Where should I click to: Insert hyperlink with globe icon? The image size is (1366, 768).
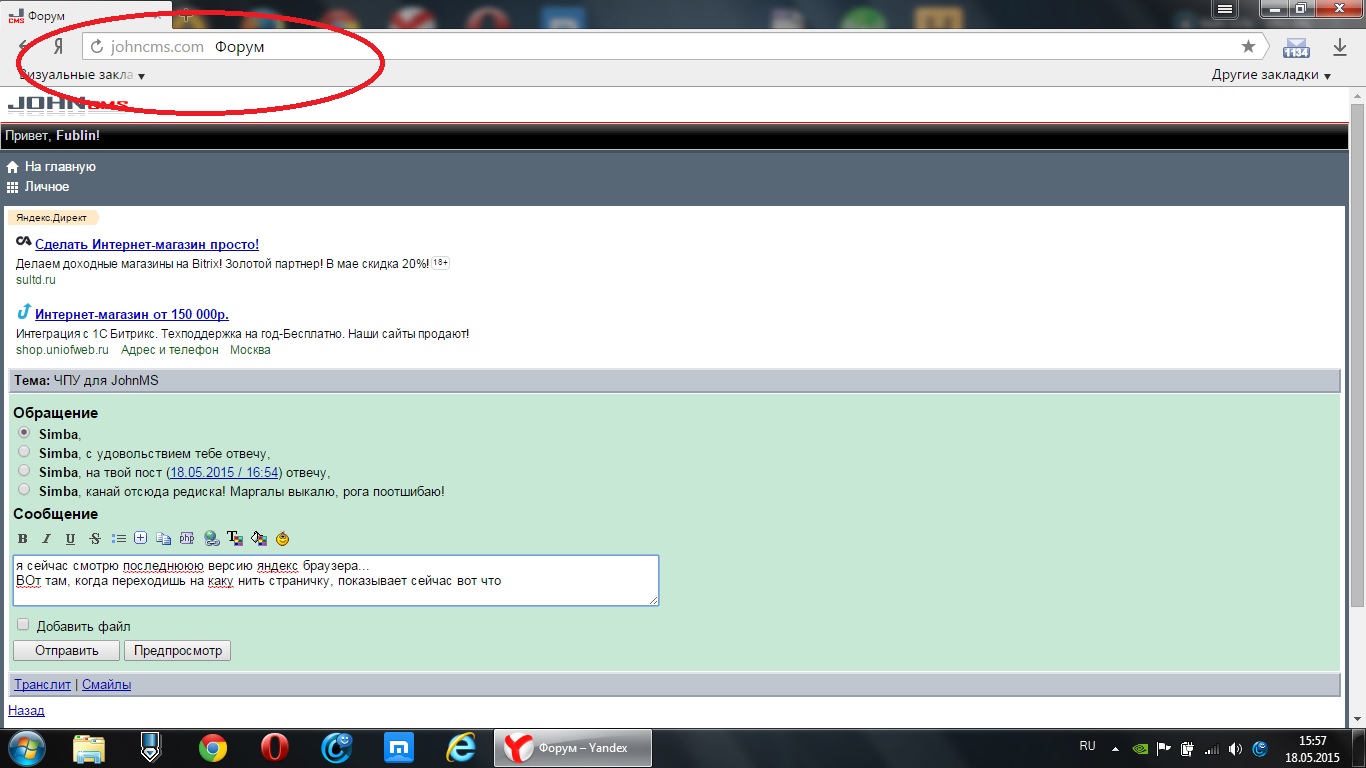coord(211,539)
